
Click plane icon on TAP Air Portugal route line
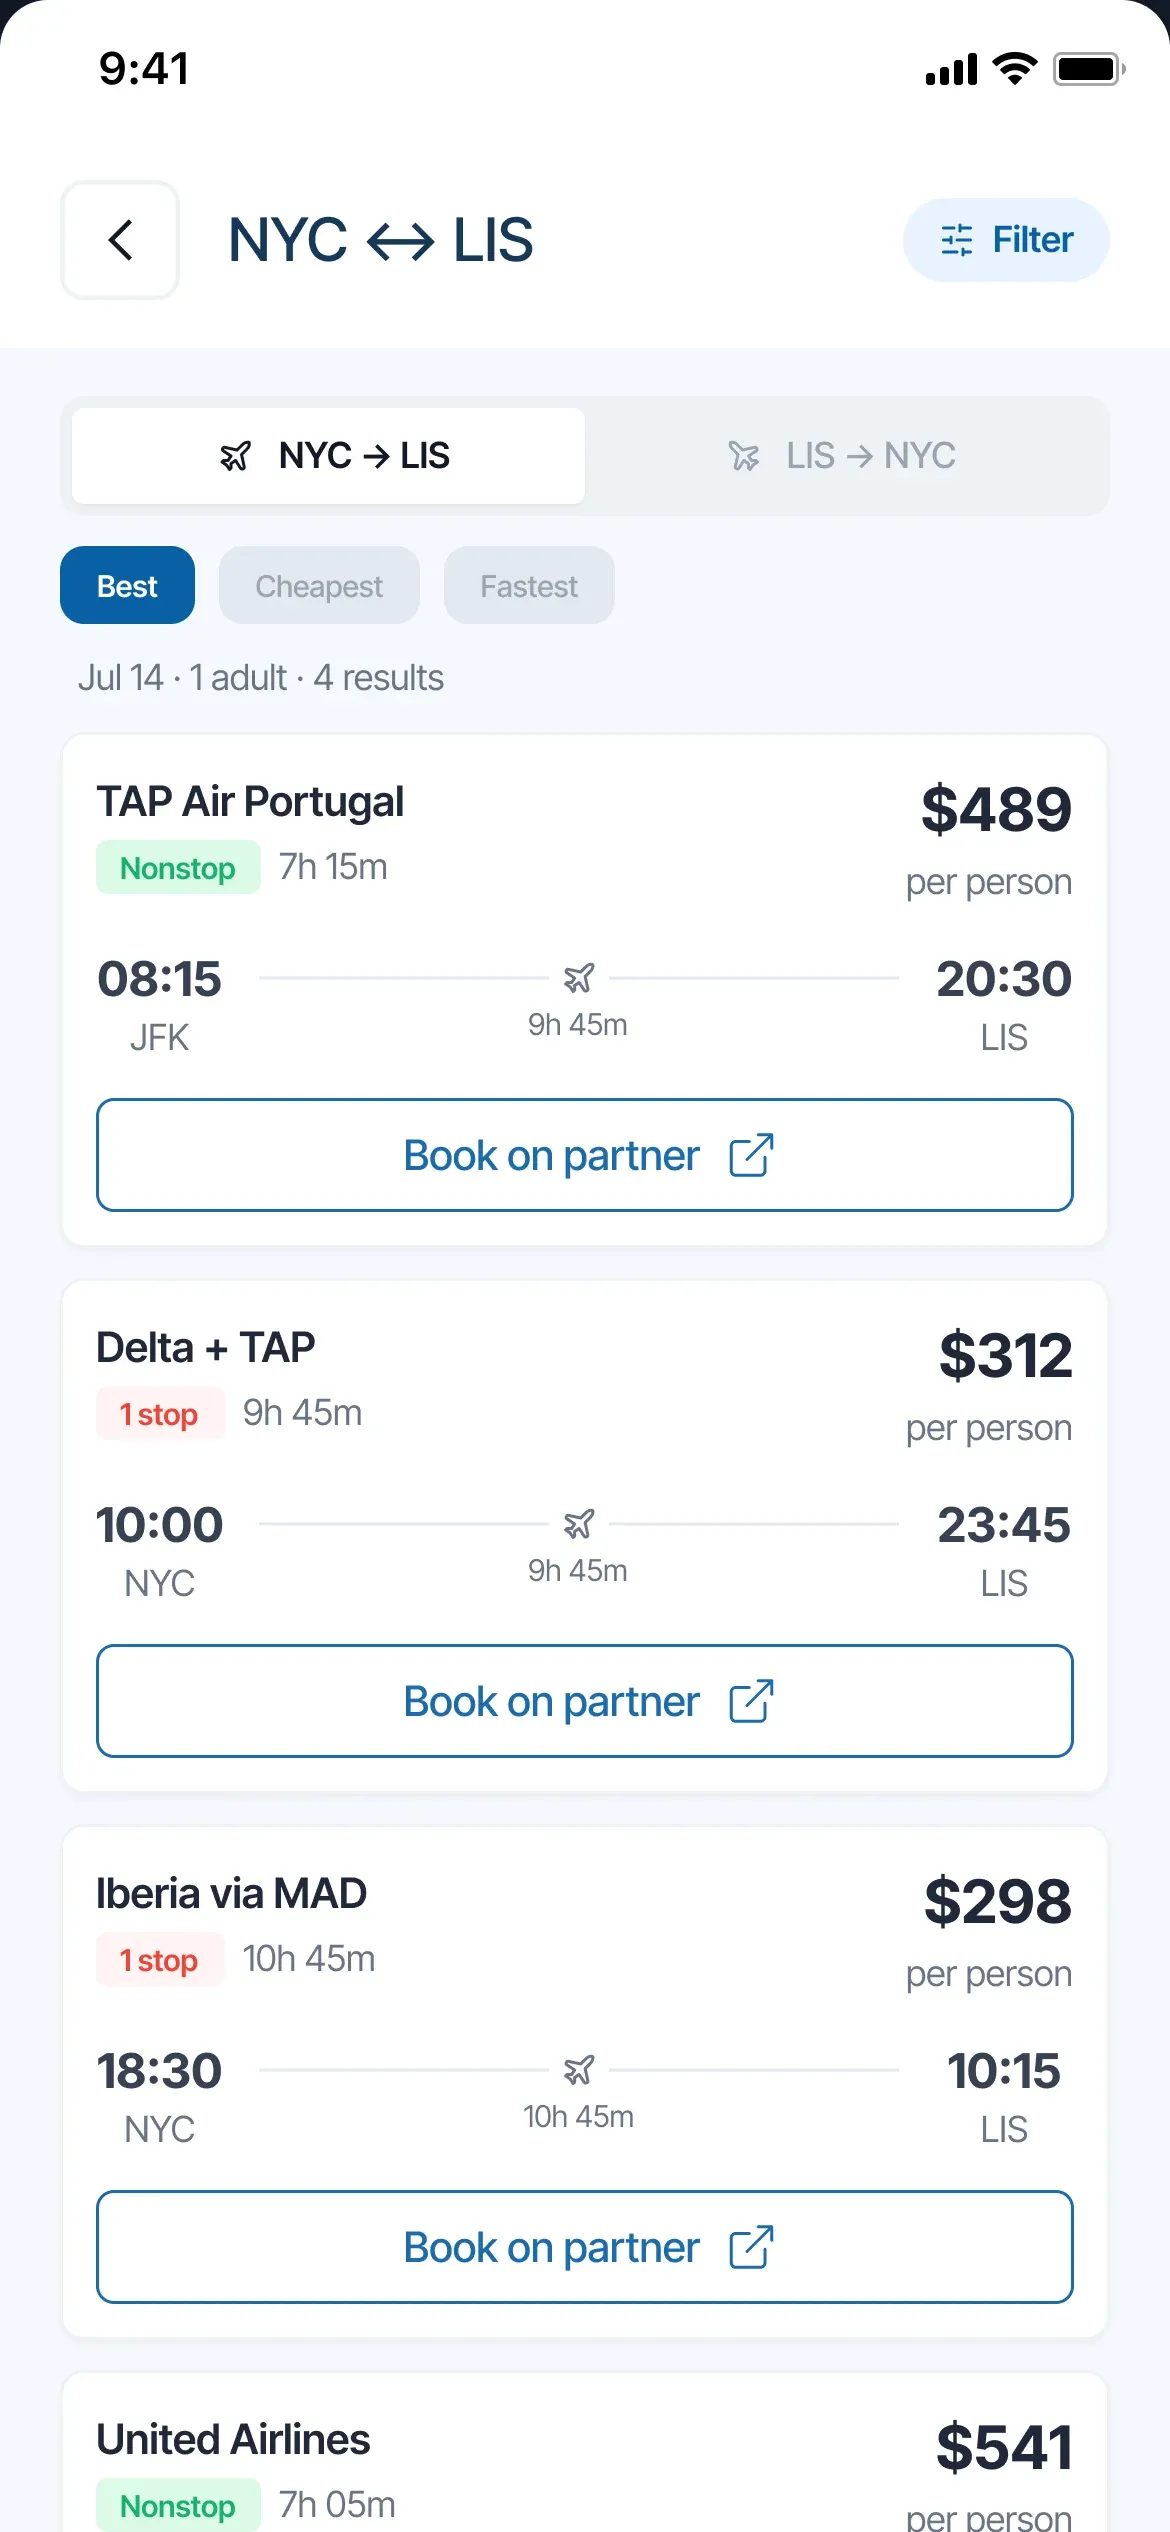(579, 978)
